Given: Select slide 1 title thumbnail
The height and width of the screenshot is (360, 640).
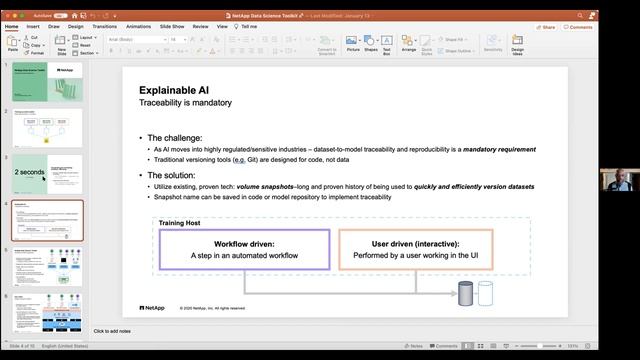Looking at the screenshot, I should point(47,82).
